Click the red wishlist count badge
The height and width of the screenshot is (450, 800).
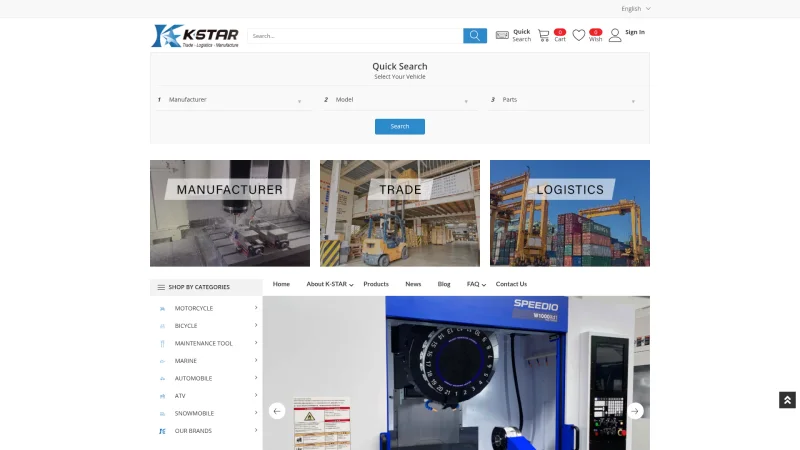click(x=595, y=32)
